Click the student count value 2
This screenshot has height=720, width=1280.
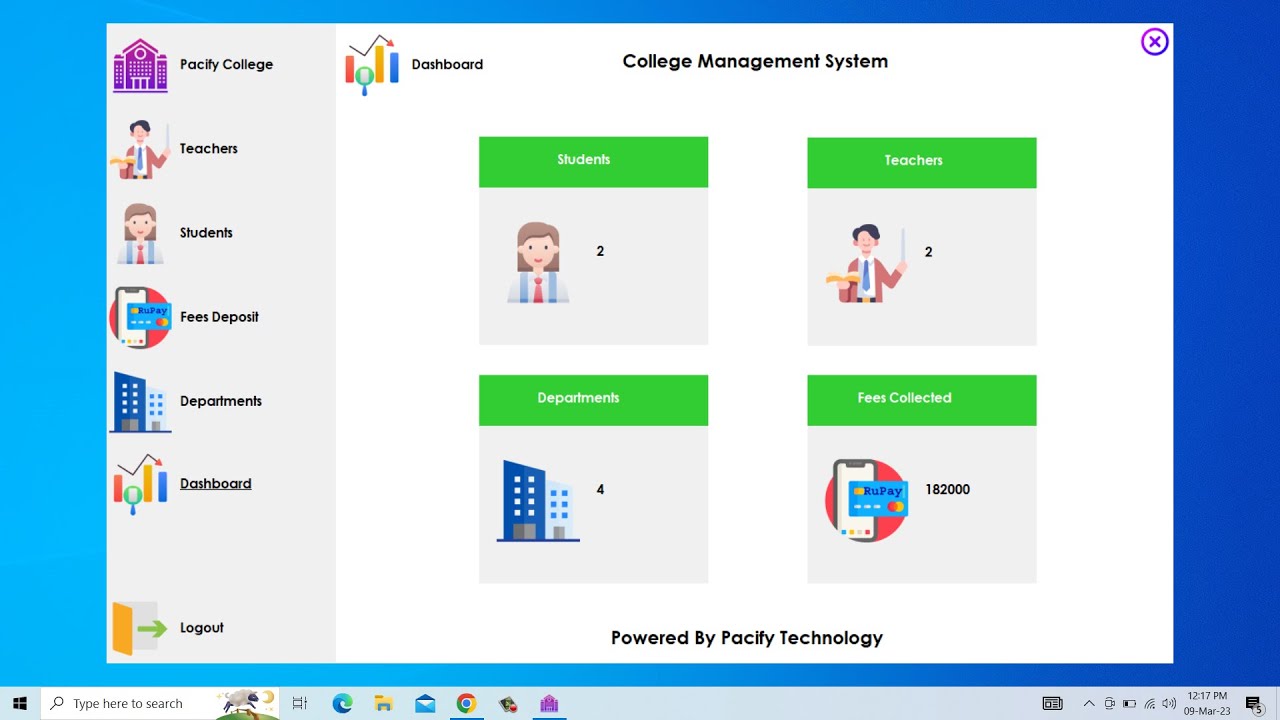(600, 251)
